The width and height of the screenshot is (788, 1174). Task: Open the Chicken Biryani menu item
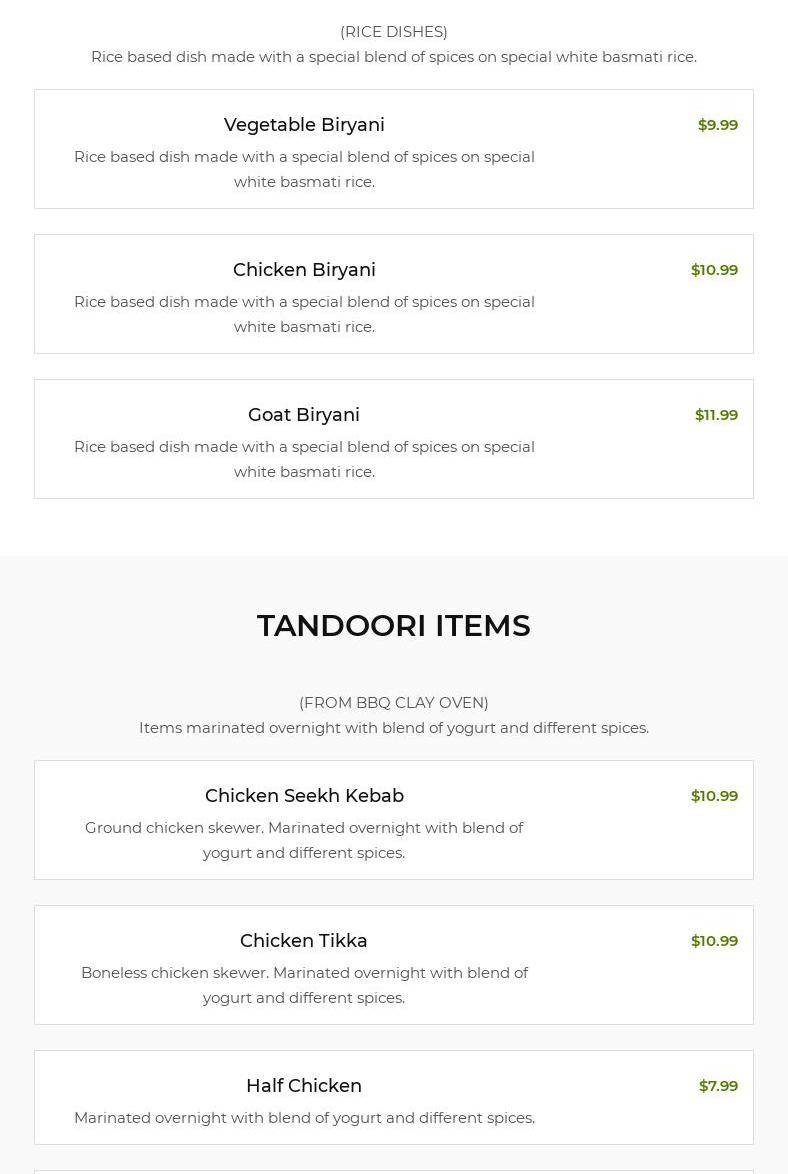click(x=304, y=270)
